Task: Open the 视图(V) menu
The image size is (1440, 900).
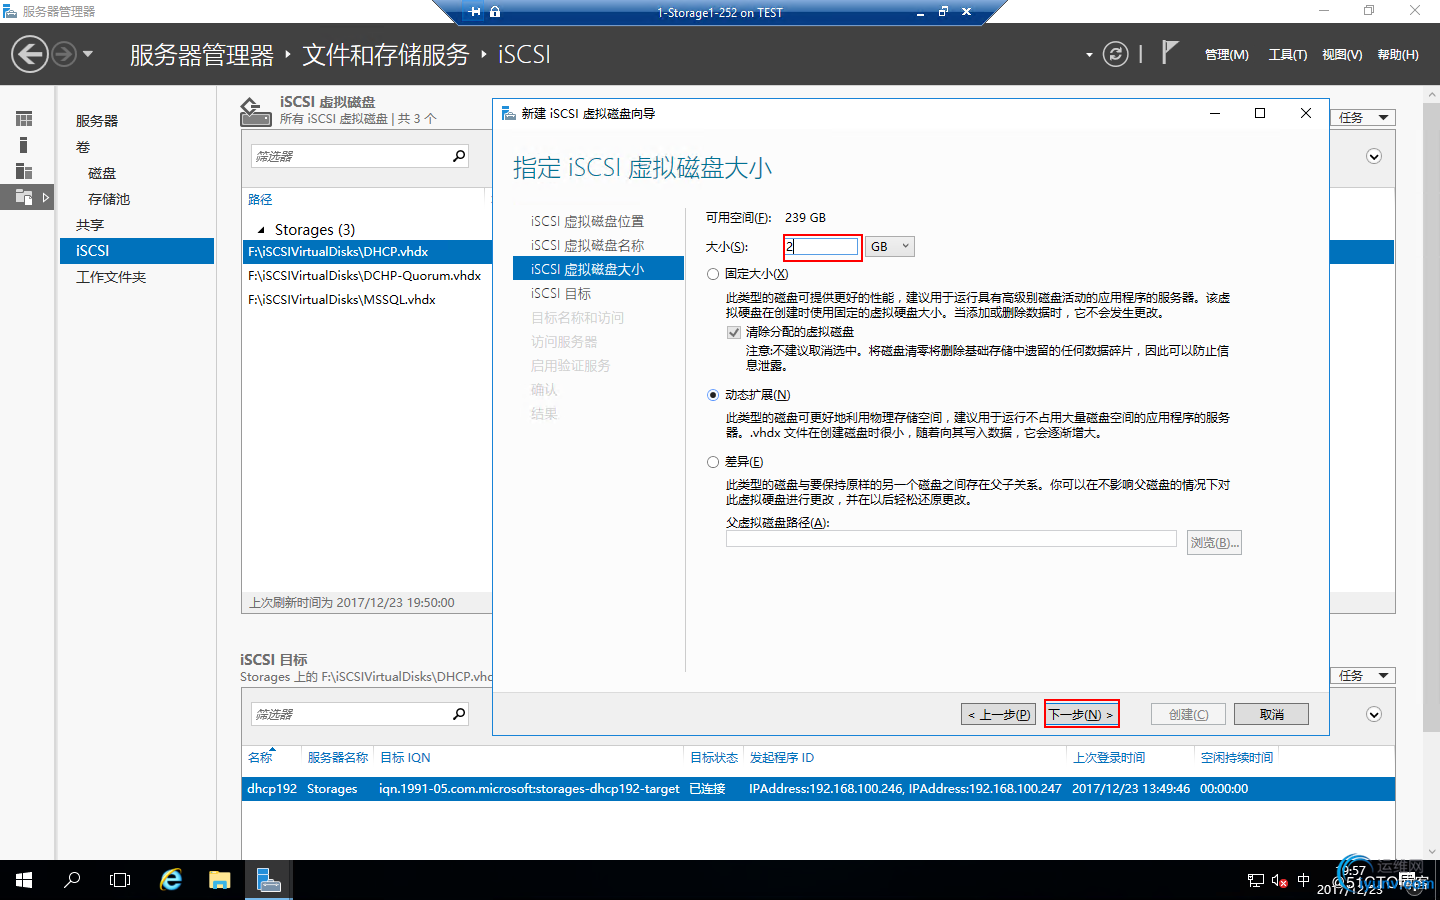Action: tap(1342, 55)
